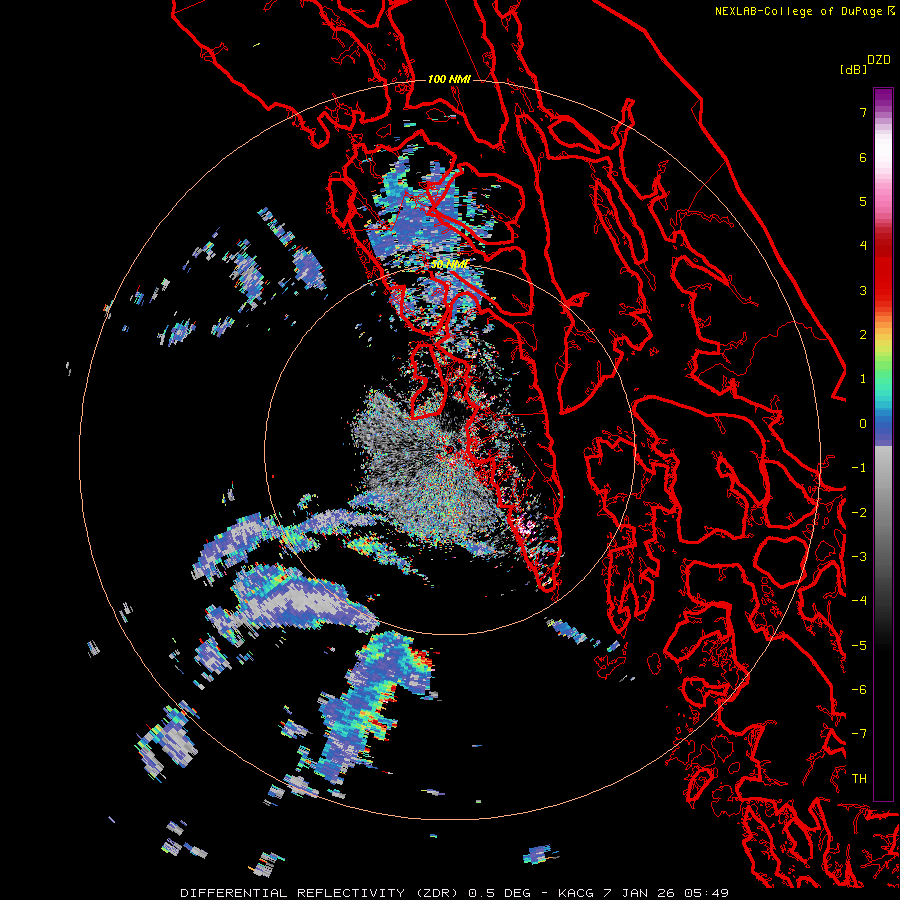Viewport: 900px width, 900px height.
Task: Click the DIFFERENTIAL REFLECTIVITY (ZDR) caption
Action: 319,893
